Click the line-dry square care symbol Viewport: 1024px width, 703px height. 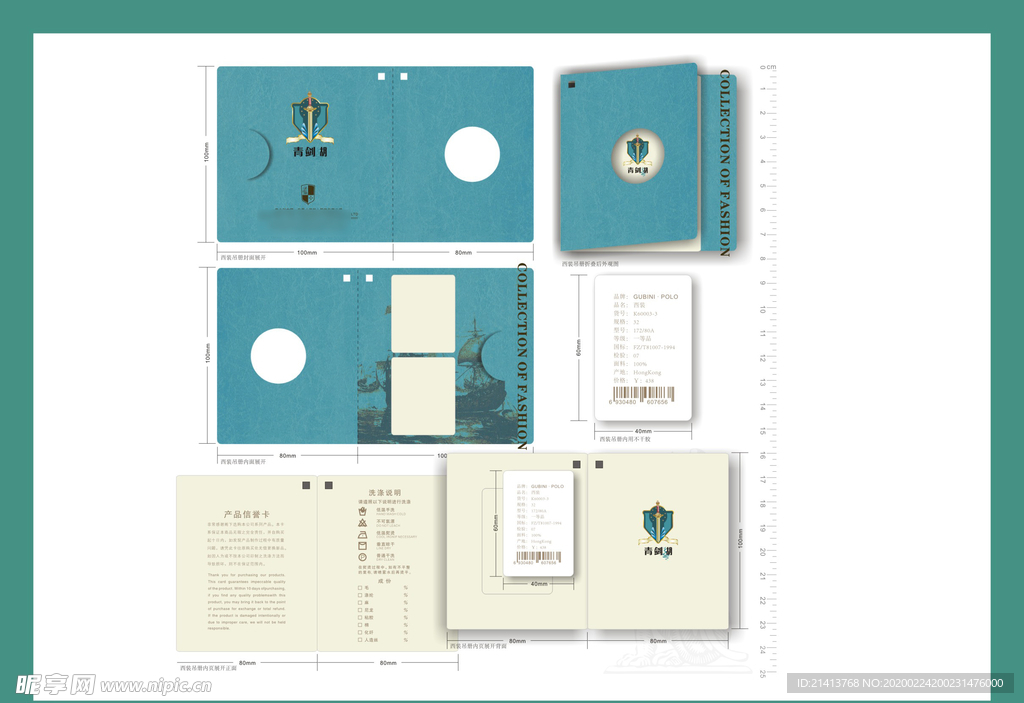[x=362, y=546]
